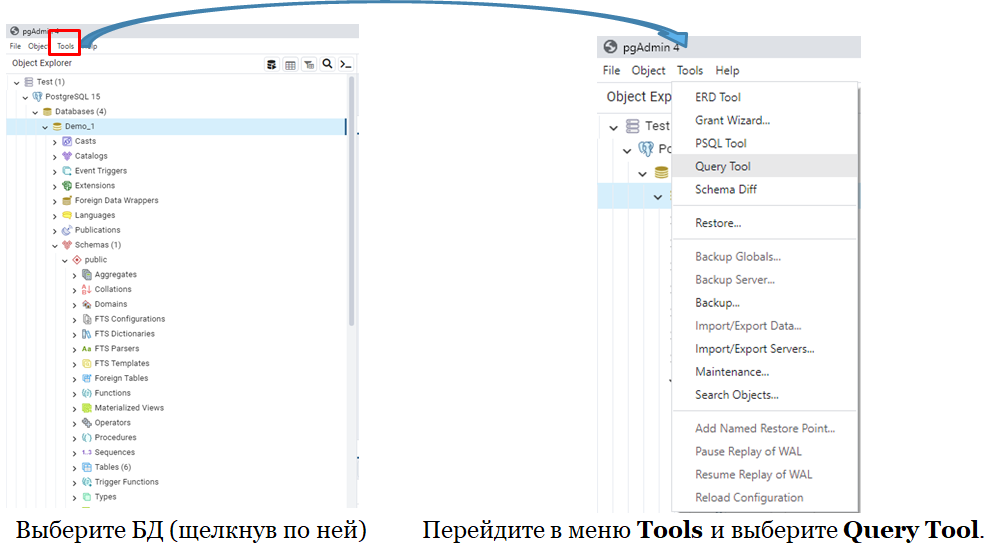Screen dimensions: 1002x558
Task: Expand the Casts node
Action: click(x=55, y=142)
